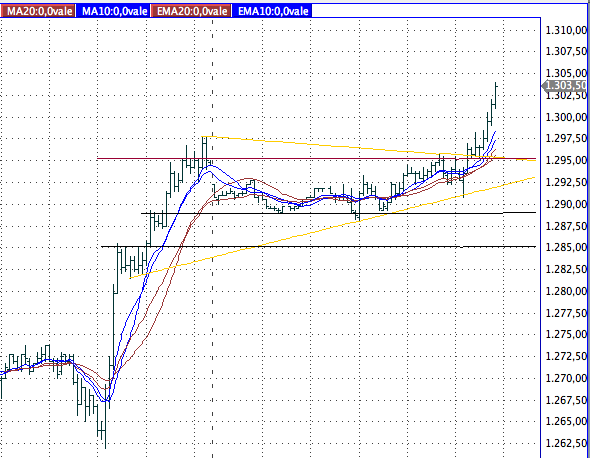The width and height of the screenshot is (590, 458).
Task: Click the 1.287,50 price axis label
Action: coord(566,226)
